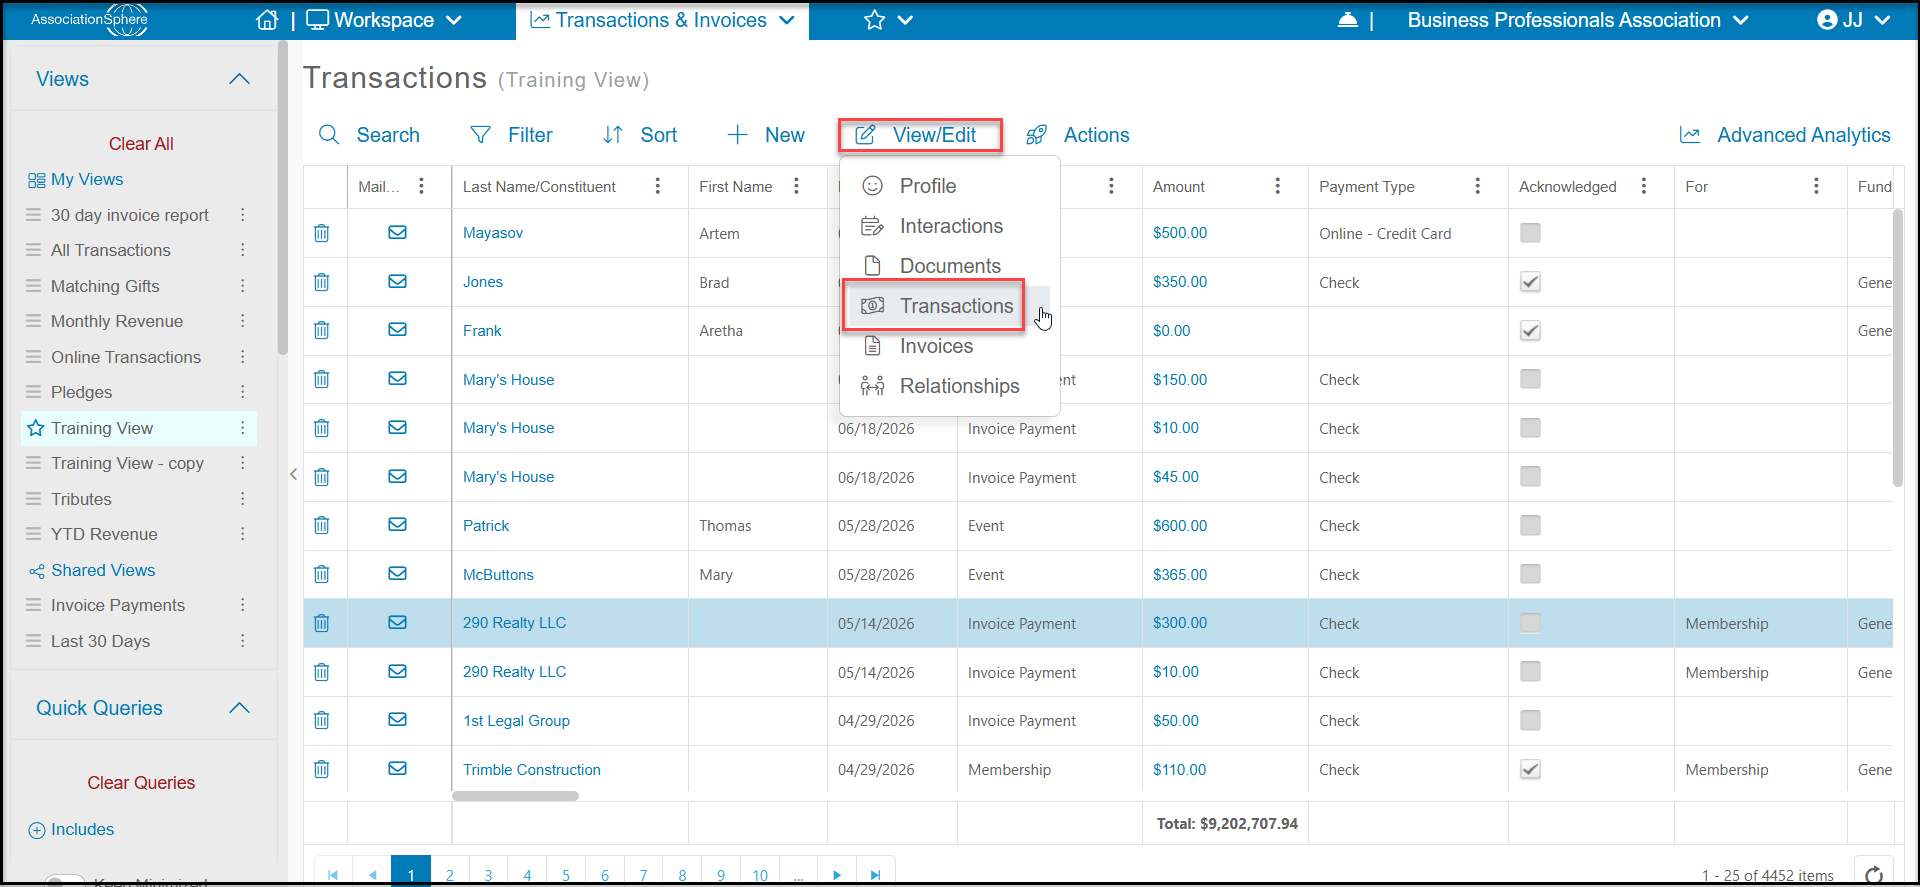
Task: Delete the McButtons transaction
Action: [322, 574]
